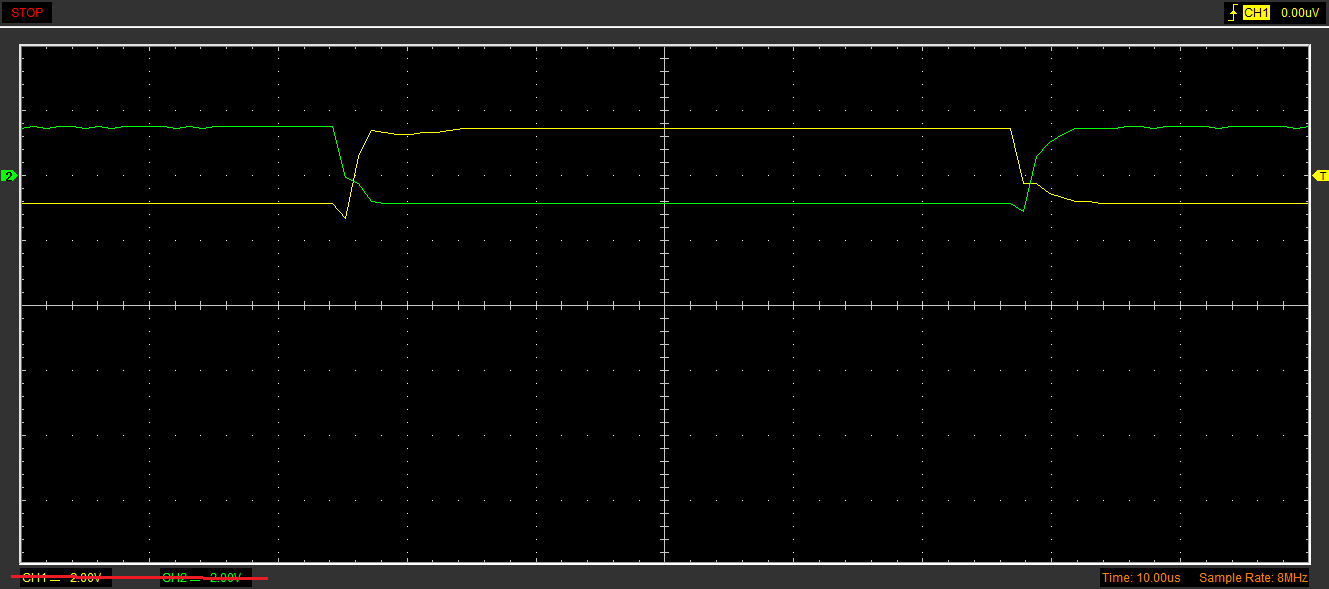Click the yellow T trigger level marker
This screenshot has height=589, width=1329.
[x=1321, y=176]
